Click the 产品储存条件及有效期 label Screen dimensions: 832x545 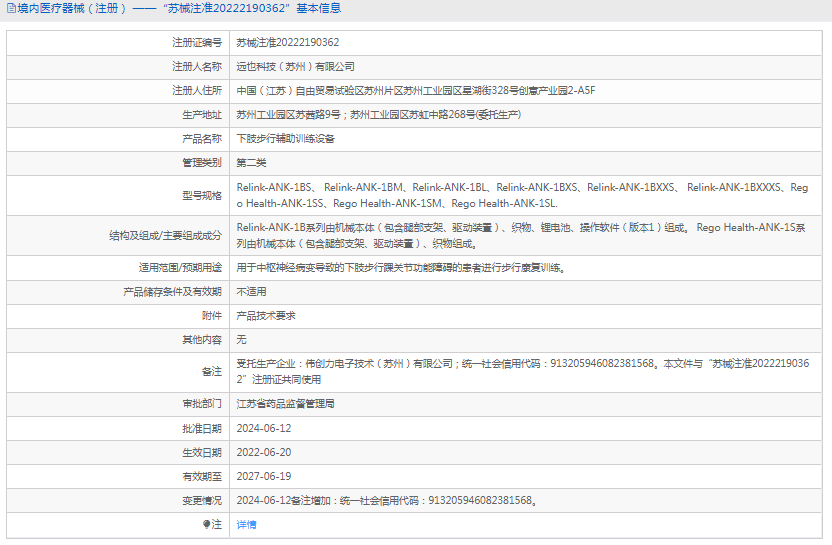(x=172, y=291)
